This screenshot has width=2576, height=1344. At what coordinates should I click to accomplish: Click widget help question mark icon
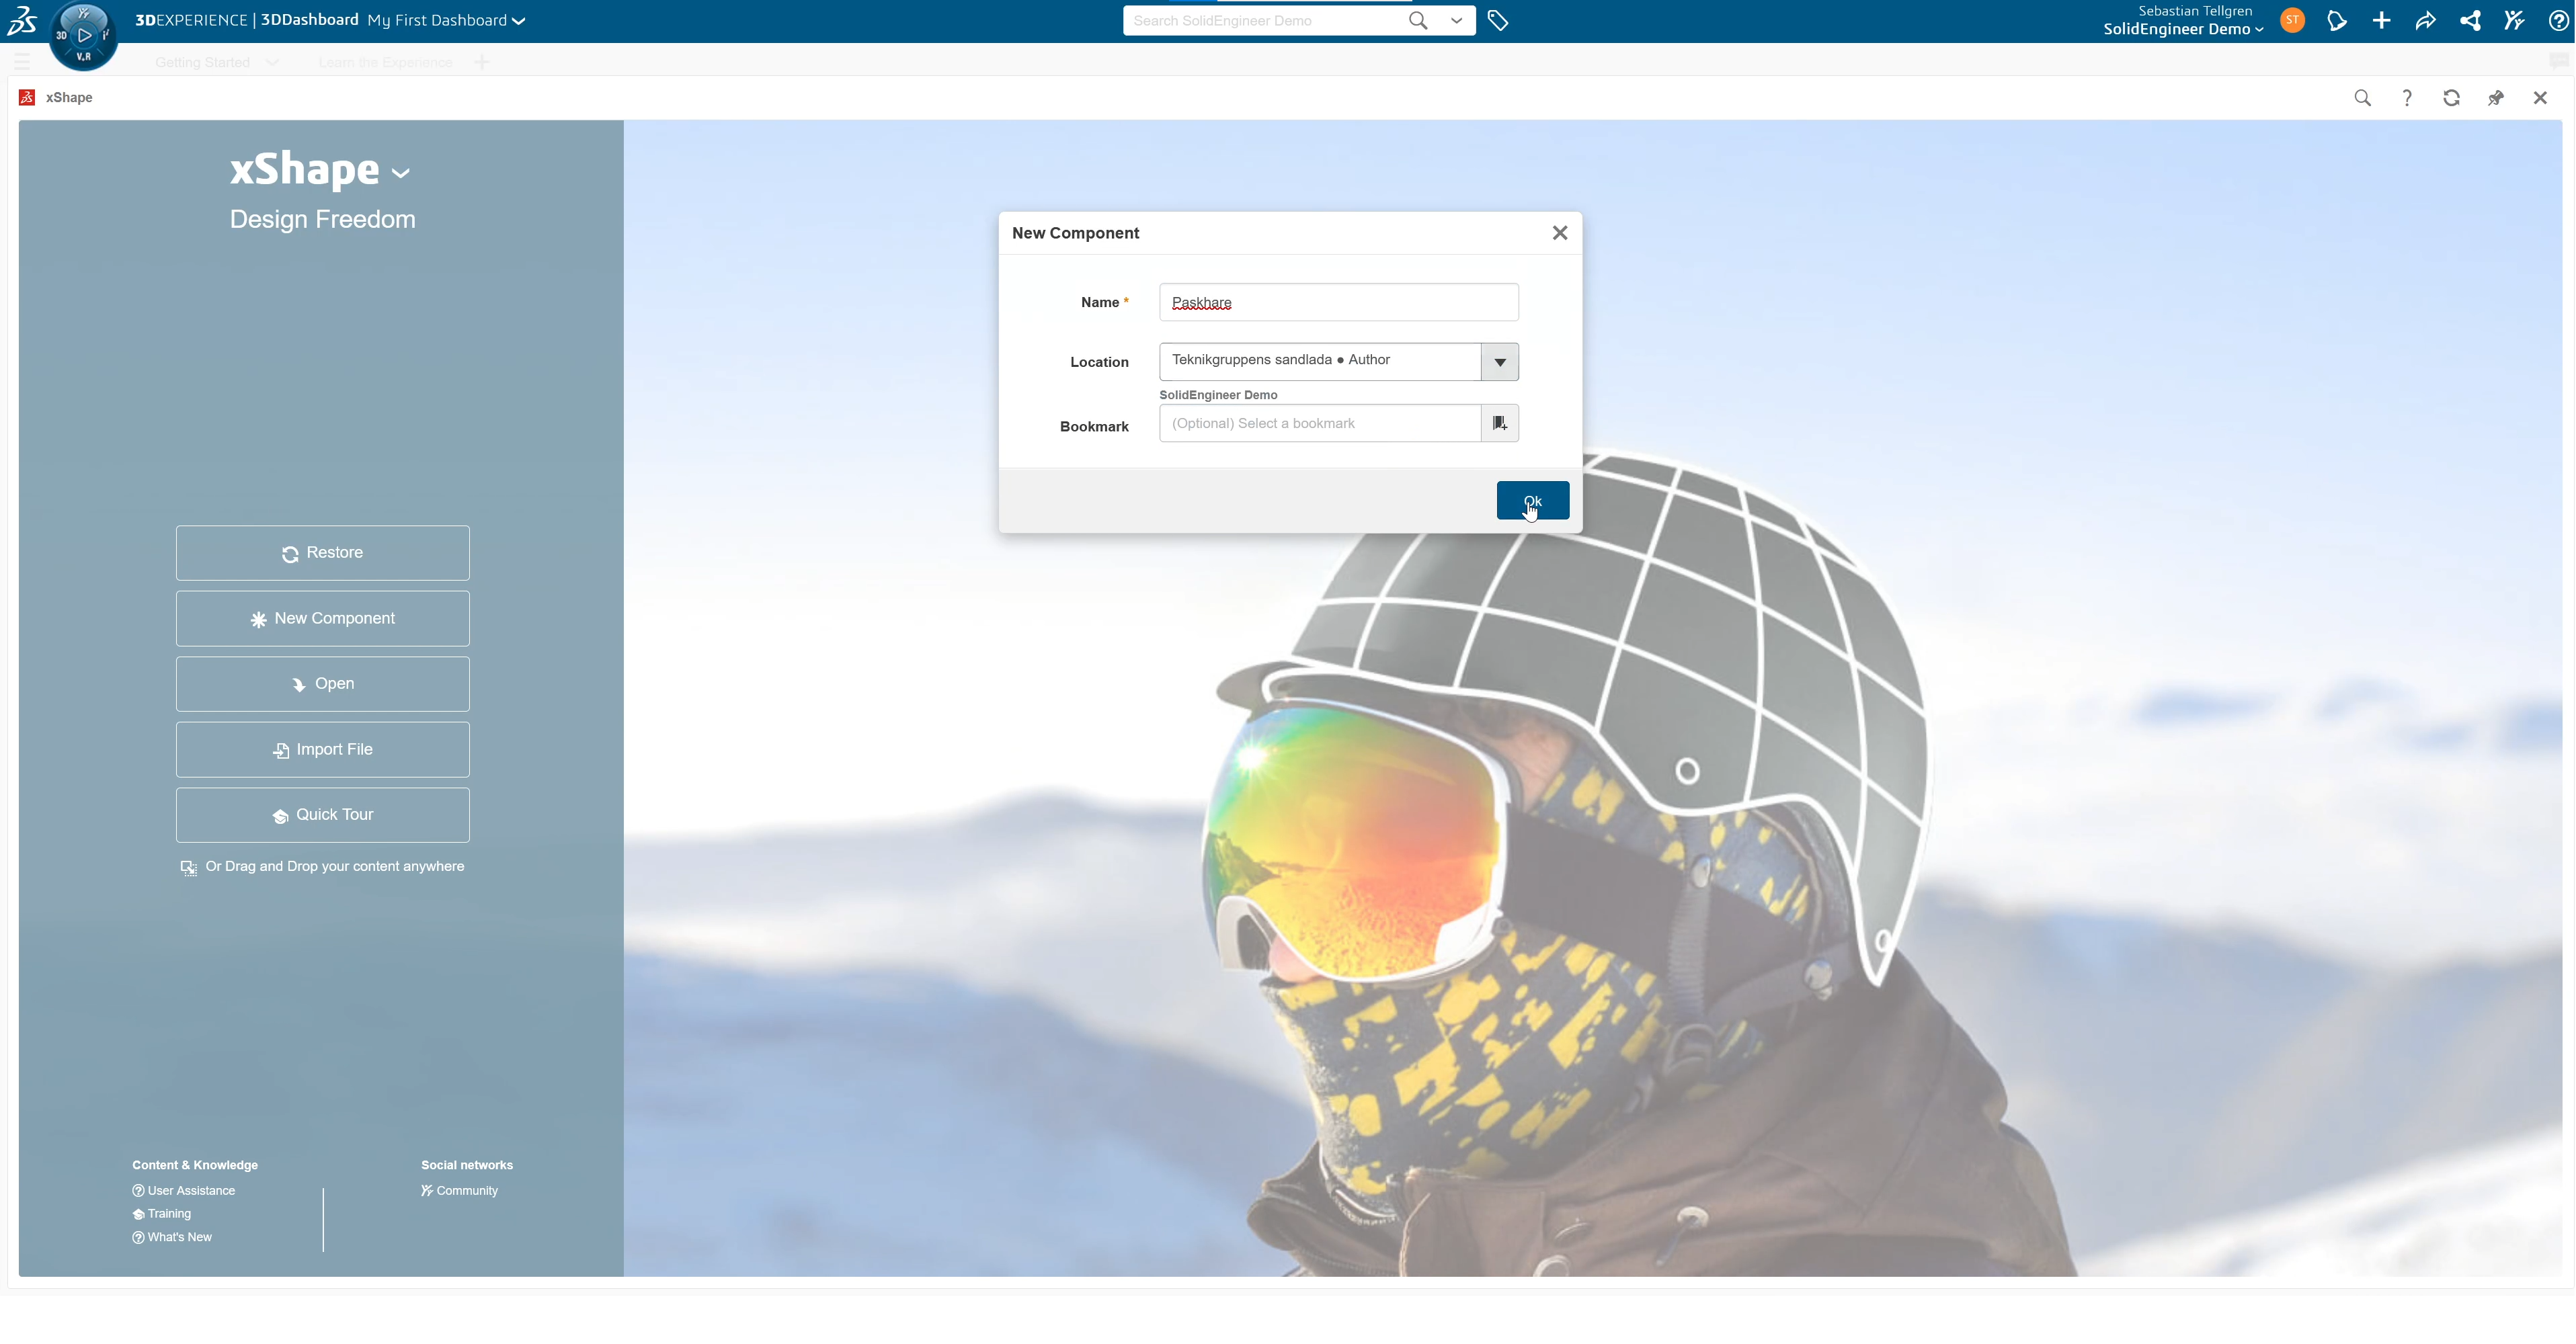(2407, 98)
